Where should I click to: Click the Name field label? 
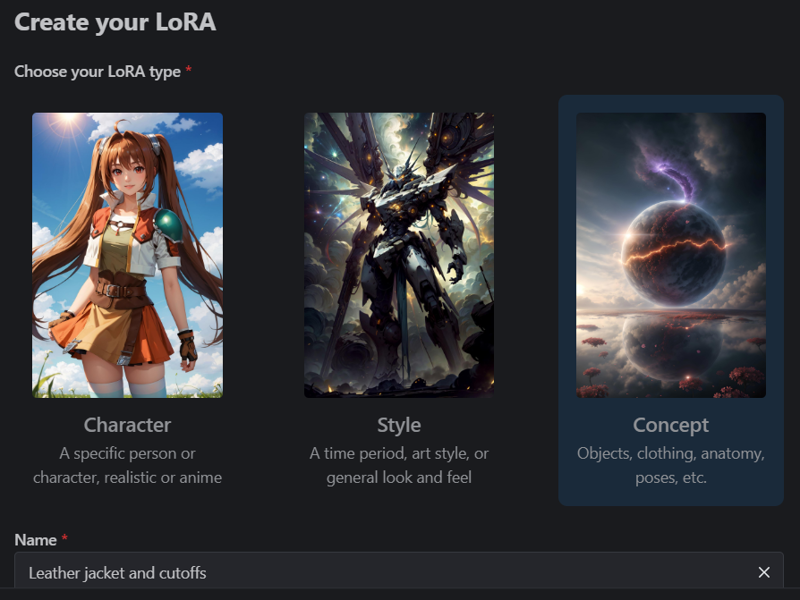pos(35,540)
